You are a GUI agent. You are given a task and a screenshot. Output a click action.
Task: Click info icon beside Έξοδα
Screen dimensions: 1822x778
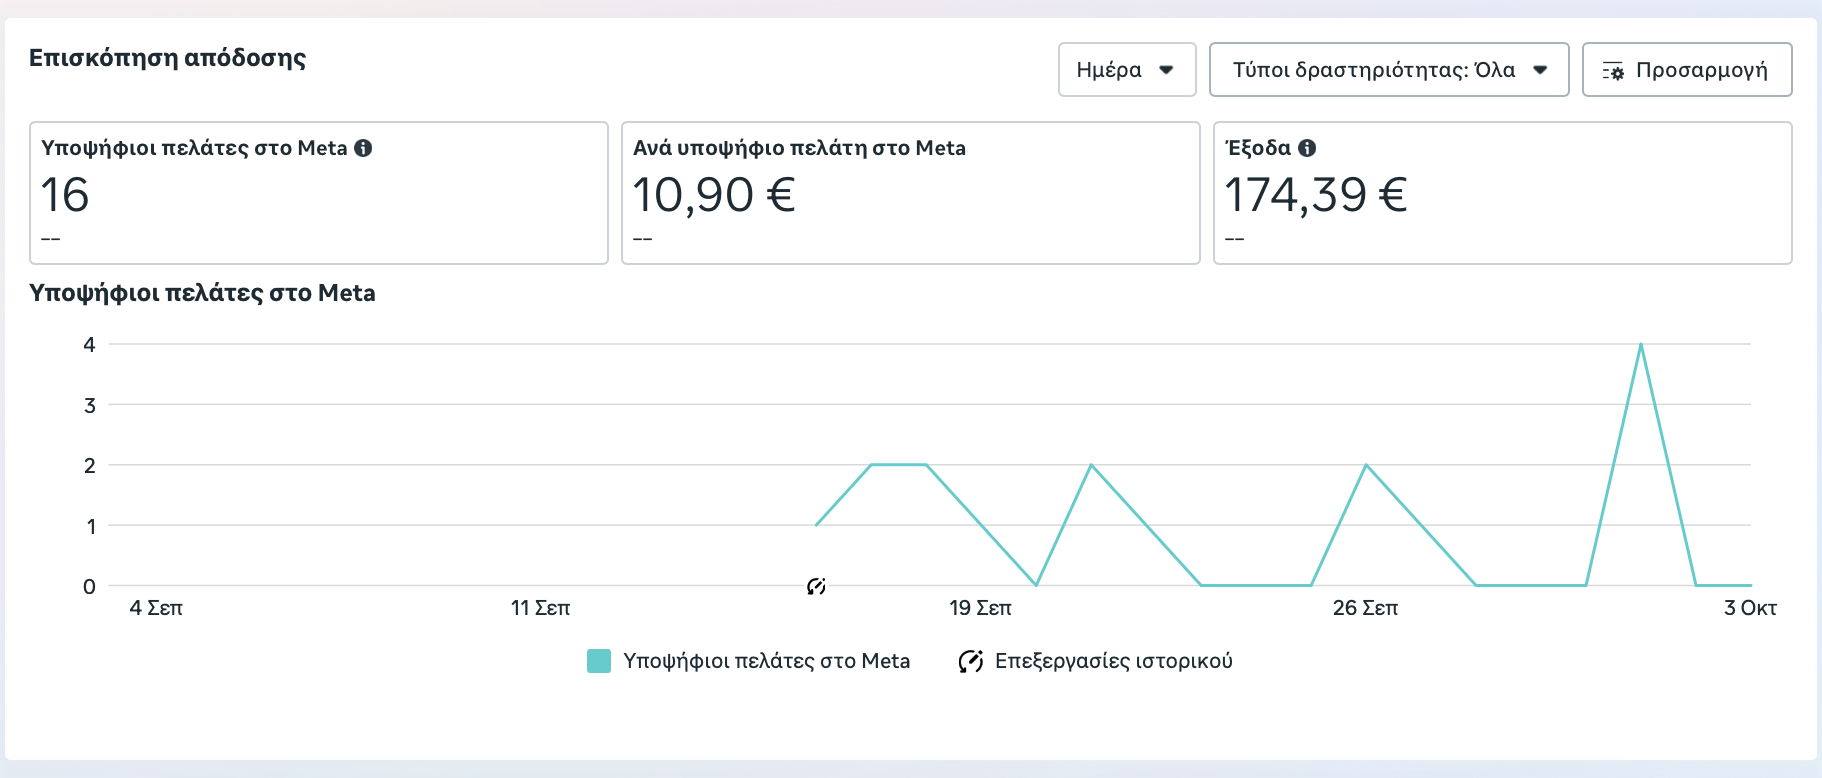[x=1307, y=148]
